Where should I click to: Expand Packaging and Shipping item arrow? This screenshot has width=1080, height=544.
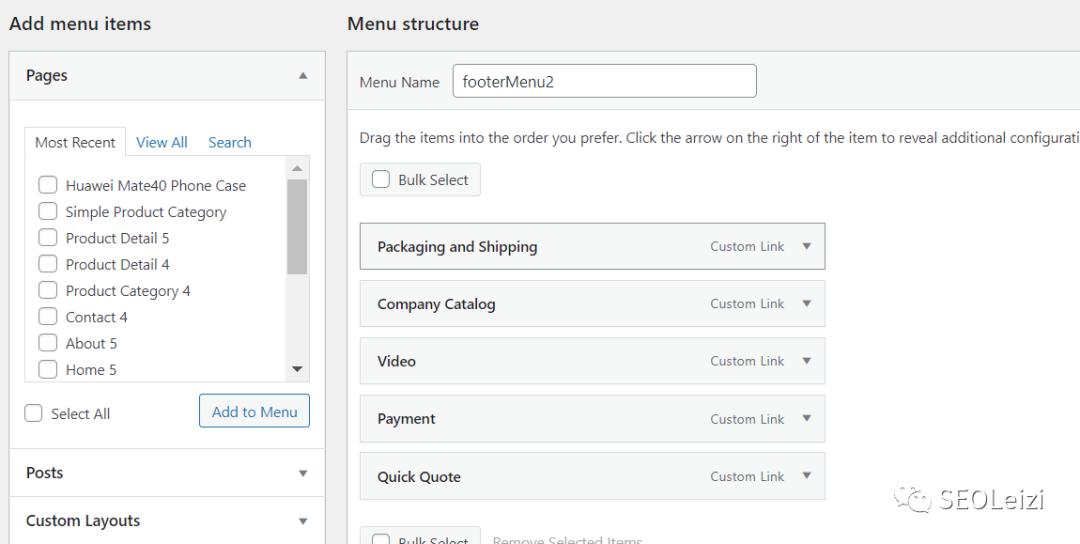pyautogui.click(x=807, y=247)
